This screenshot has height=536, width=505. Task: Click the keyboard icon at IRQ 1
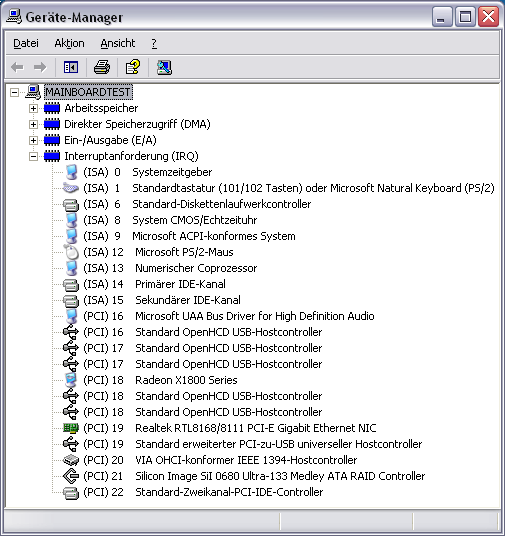tap(71, 188)
